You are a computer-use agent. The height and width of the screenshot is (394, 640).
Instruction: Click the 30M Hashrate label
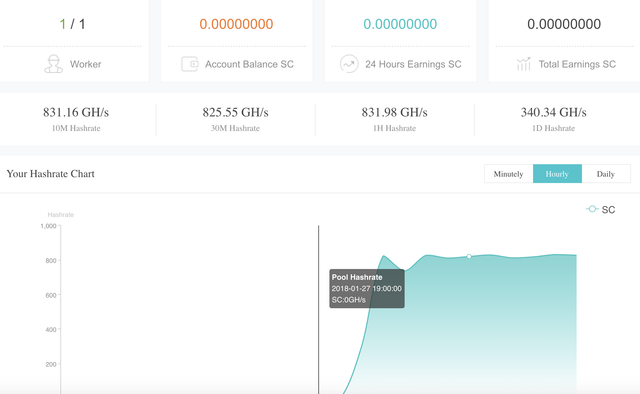[x=235, y=128]
